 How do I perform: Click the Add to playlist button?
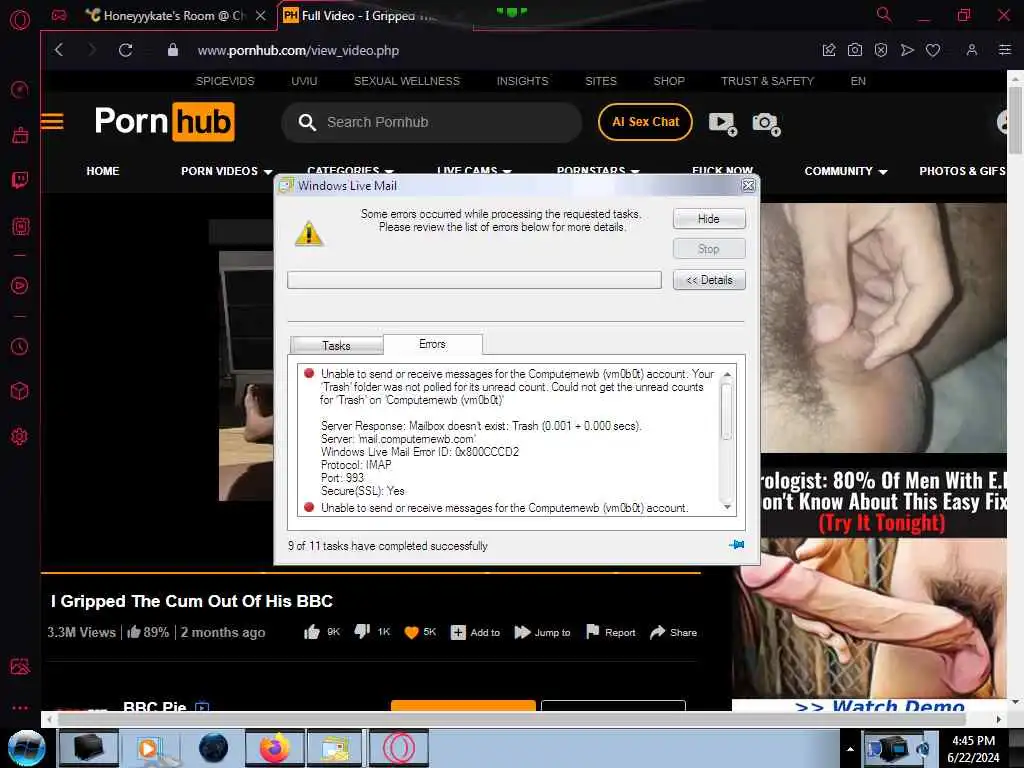point(475,632)
